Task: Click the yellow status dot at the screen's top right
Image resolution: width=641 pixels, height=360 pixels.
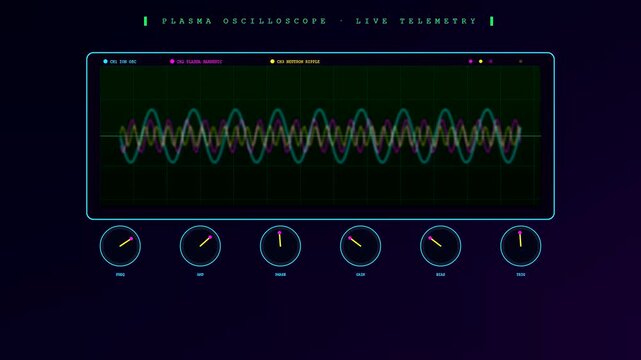Action: [x=481, y=61]
